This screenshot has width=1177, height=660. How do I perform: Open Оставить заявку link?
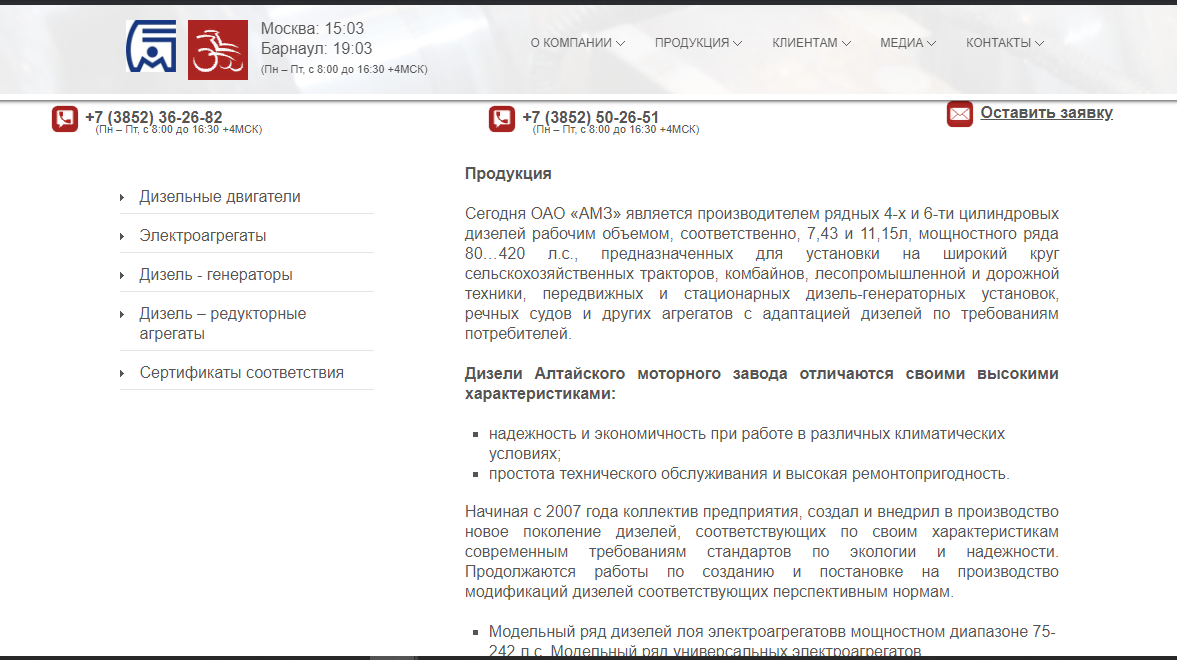coord(1046,113)
